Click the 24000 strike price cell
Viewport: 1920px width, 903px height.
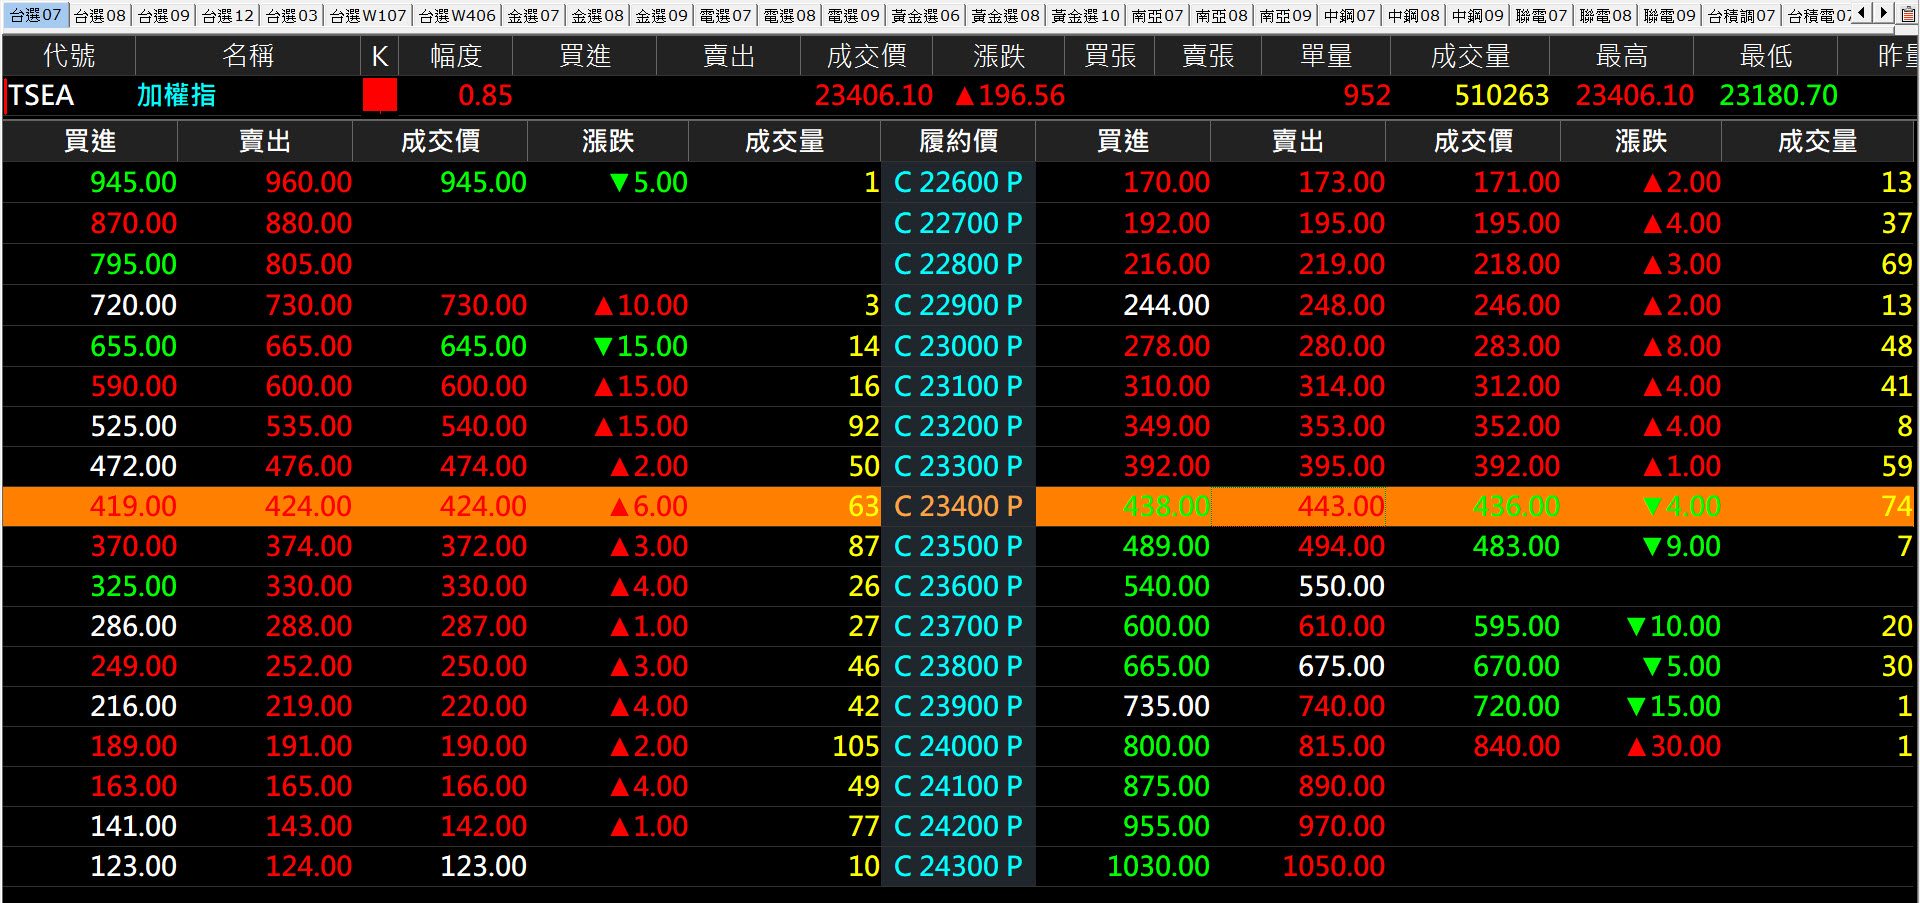(x=958, y=747)
